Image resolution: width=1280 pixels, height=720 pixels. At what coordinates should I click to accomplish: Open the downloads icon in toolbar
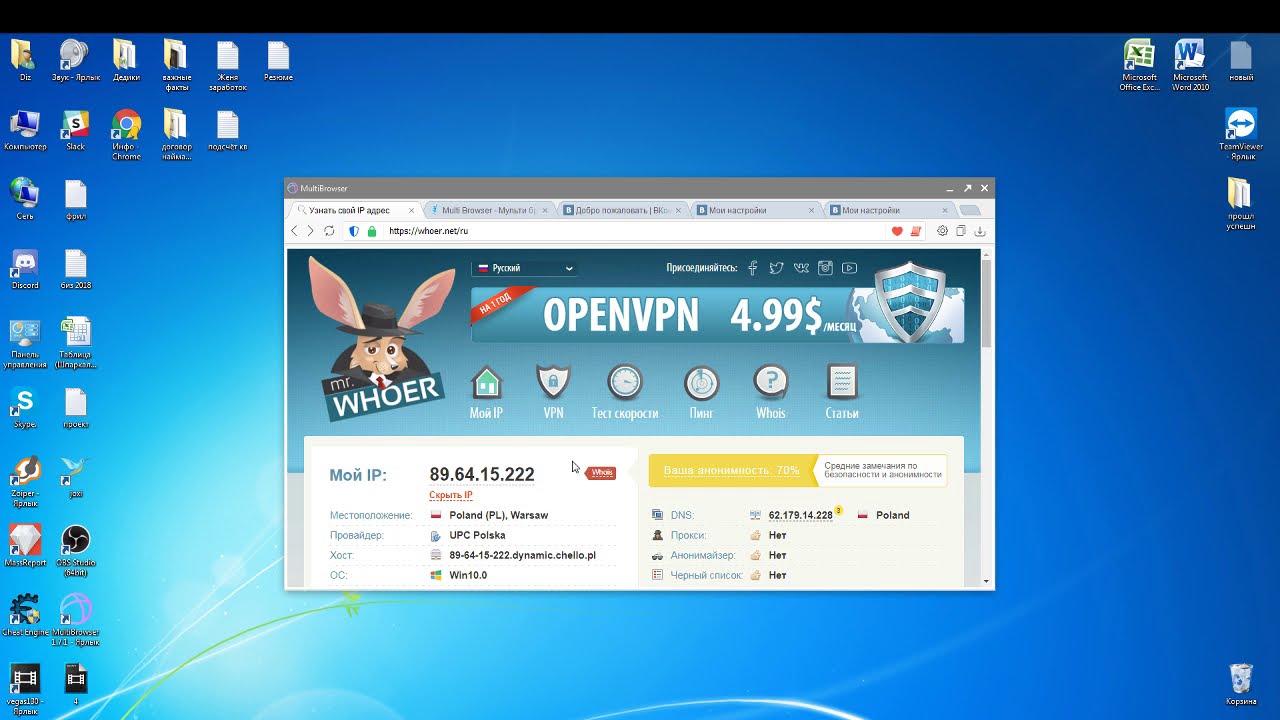(x=980, y=231)
